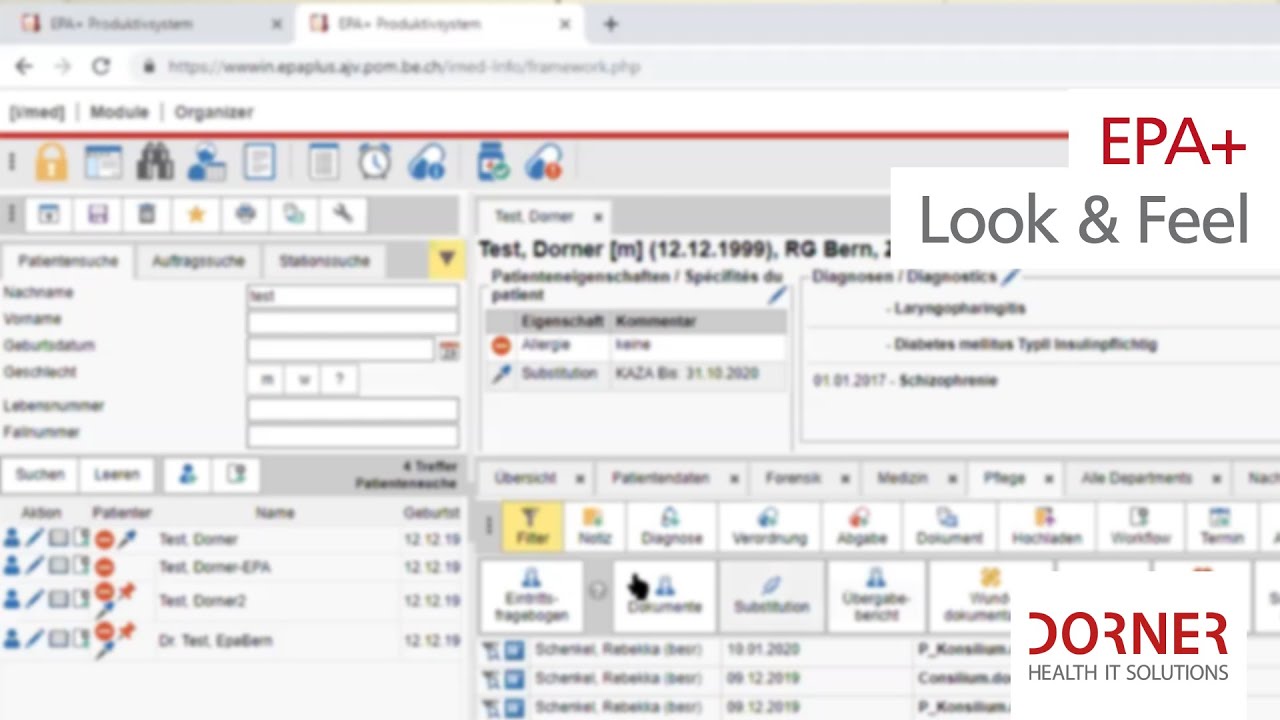Screen dimensions: 1280x720
Task: Click the copy documents icon
Action: pos(294,214)
